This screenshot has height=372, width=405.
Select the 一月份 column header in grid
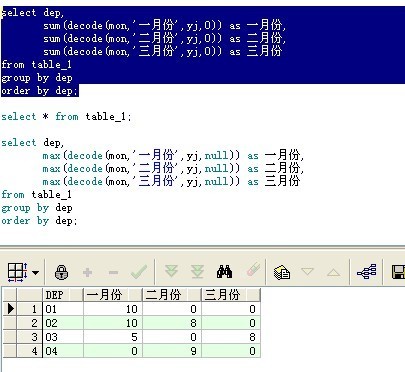pyautogui.click(x=113, y=295)
